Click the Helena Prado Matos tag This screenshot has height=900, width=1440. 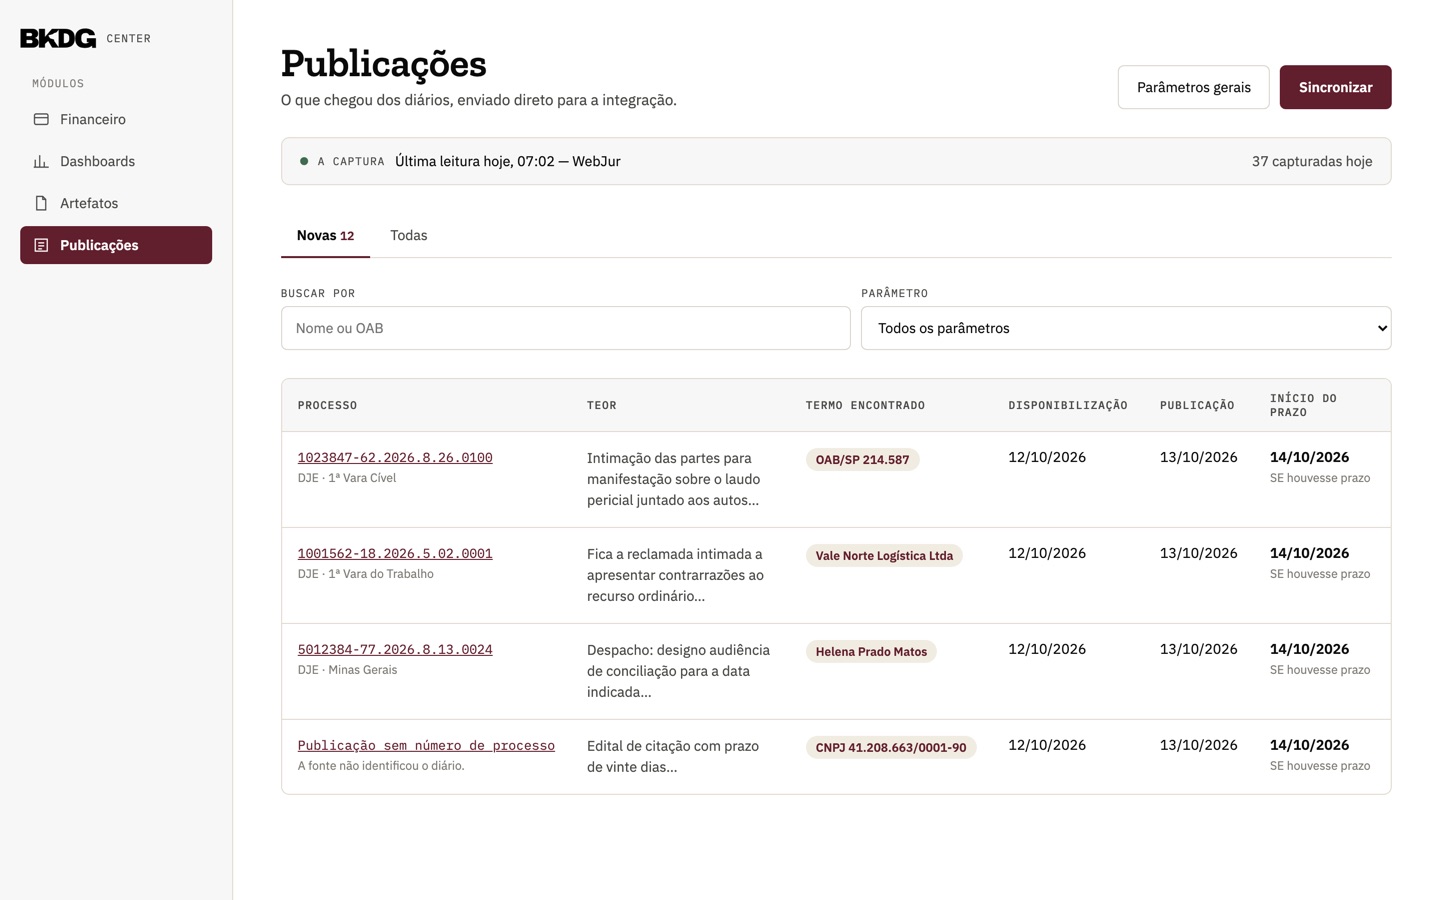(871, 652)
